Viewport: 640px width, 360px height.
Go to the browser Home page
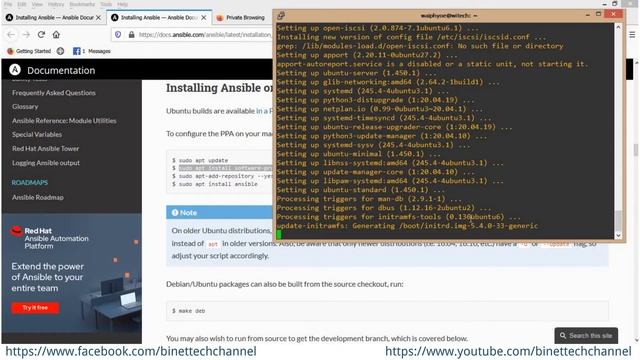click(x=56, y=35)
